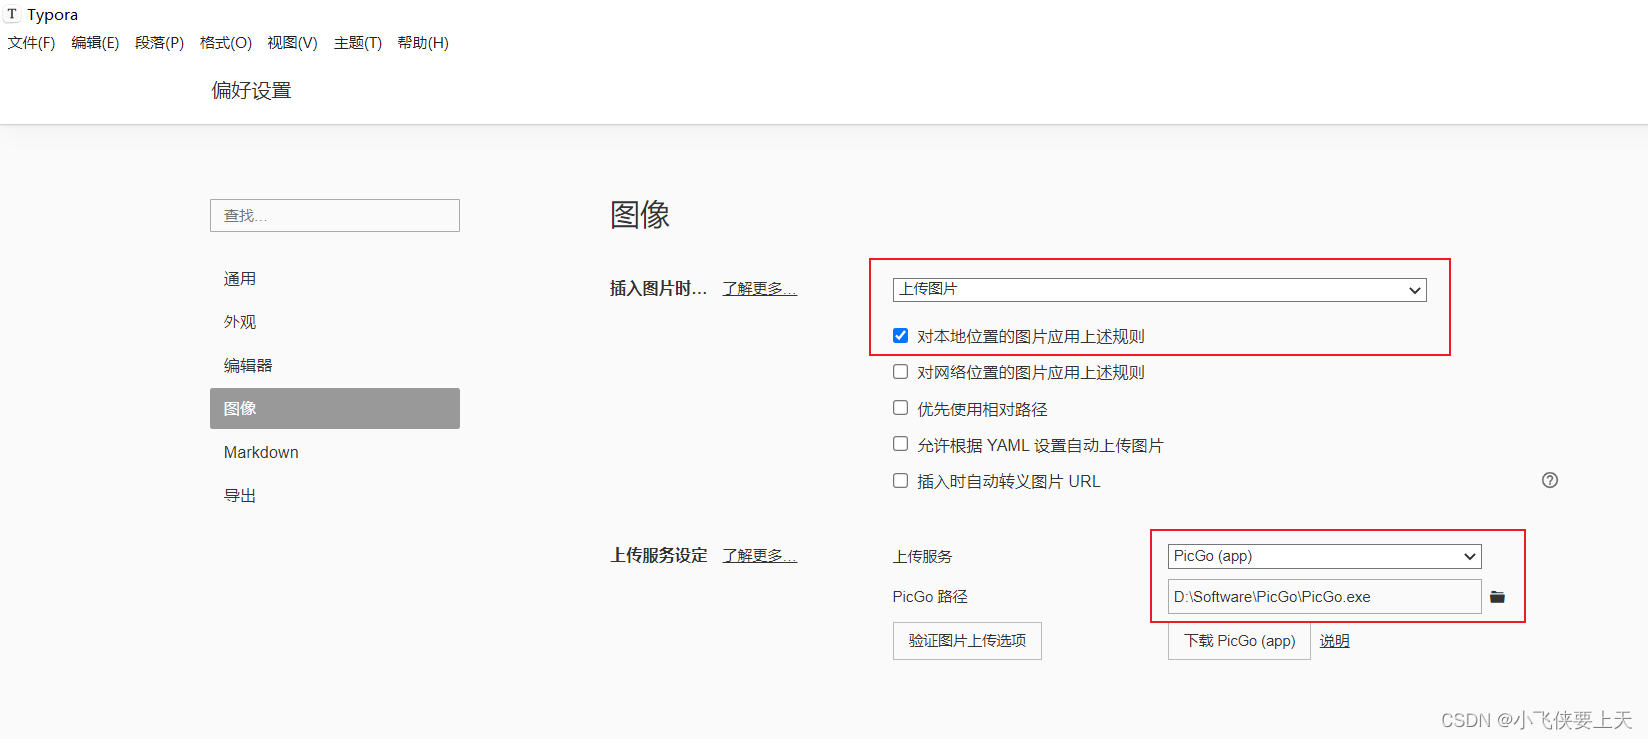Screen dimensions: 1648x739
Task: Open the 段落(P) menu
Action: (160, 43)
